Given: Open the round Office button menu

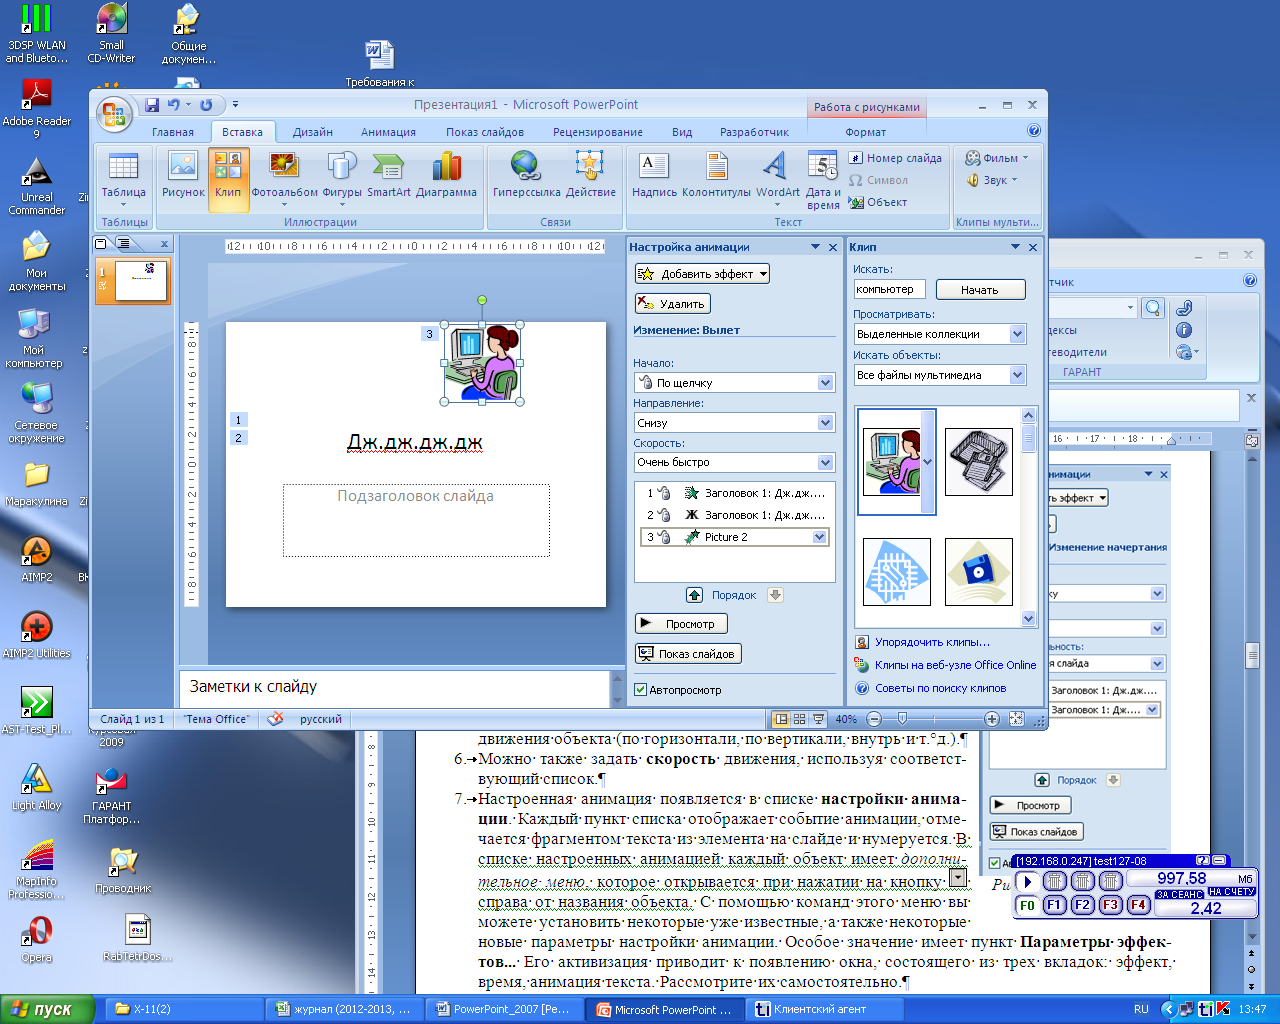Looking at the screenshot, I should click(114, 115).
